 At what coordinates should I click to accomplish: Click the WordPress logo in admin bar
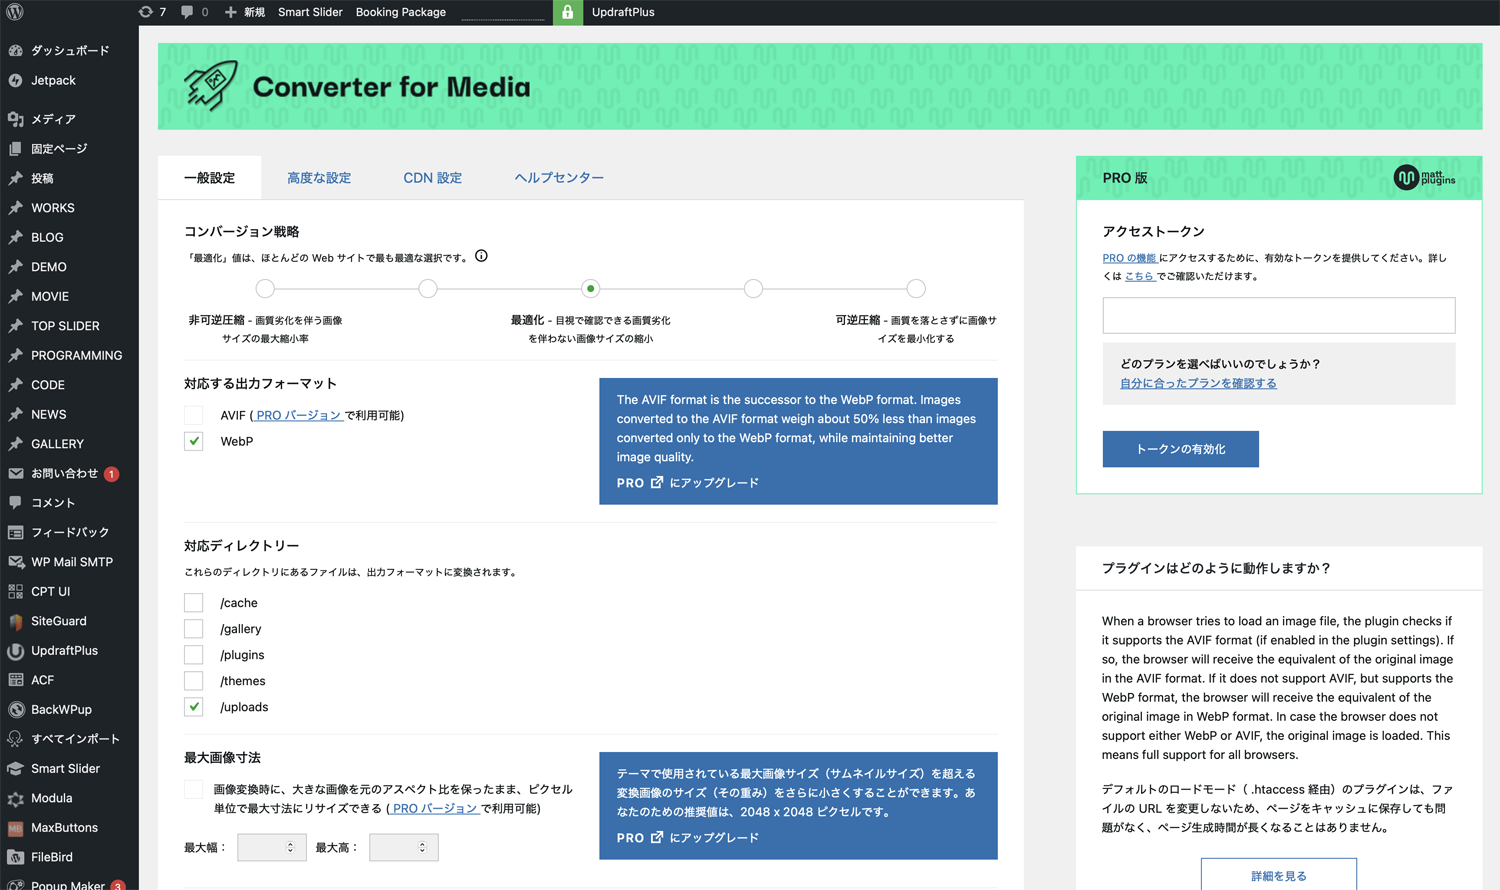click(x=15, y=12)
